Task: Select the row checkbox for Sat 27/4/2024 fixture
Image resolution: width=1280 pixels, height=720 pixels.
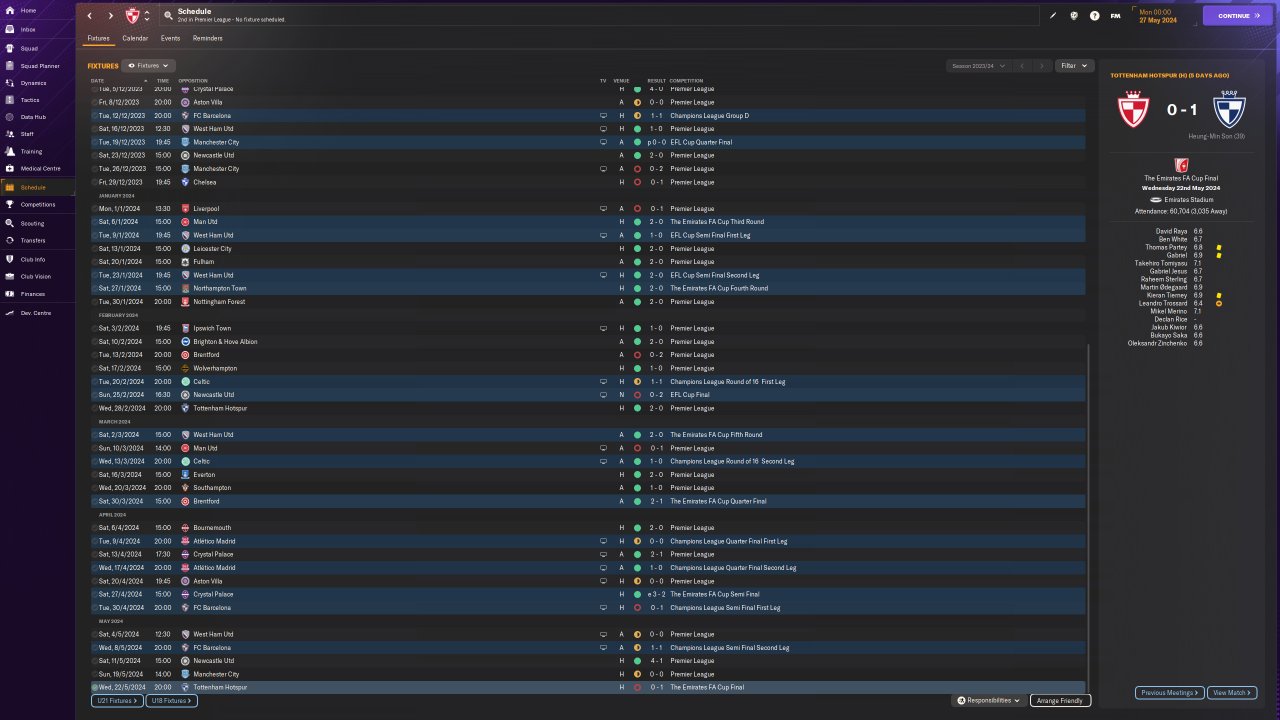Action: point(95,594)
